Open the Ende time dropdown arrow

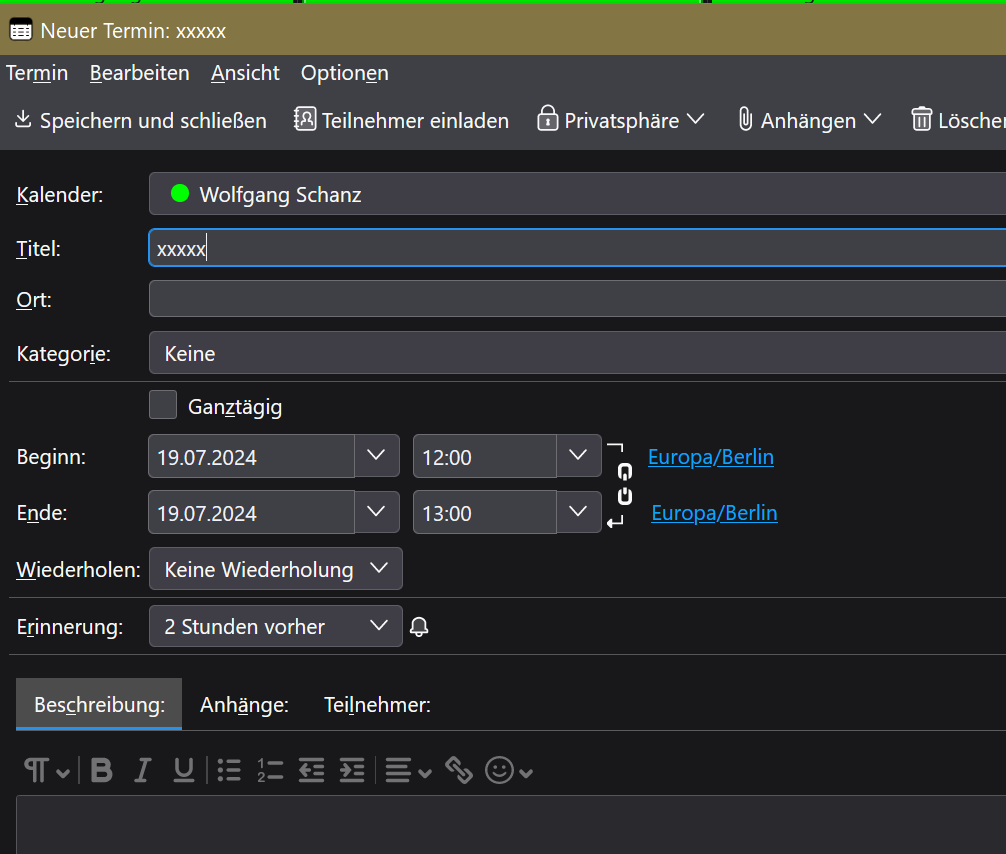click(578, 512)
